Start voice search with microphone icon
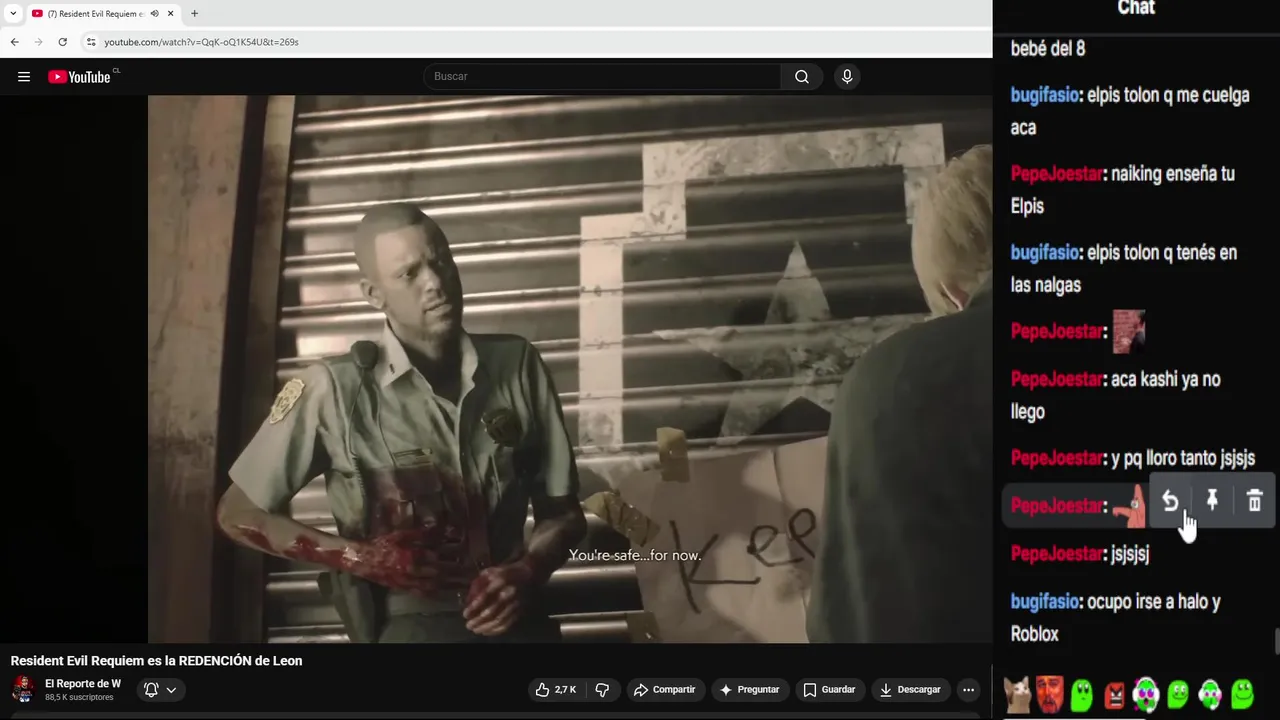Image resolution: width=1280 pixels, height=720 pixels. 847,77
